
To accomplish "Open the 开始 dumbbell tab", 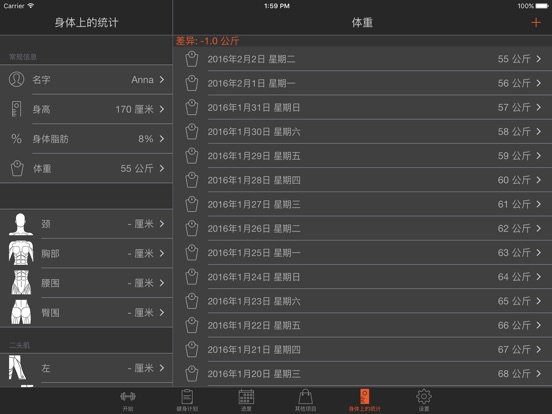I will [127, 401].
